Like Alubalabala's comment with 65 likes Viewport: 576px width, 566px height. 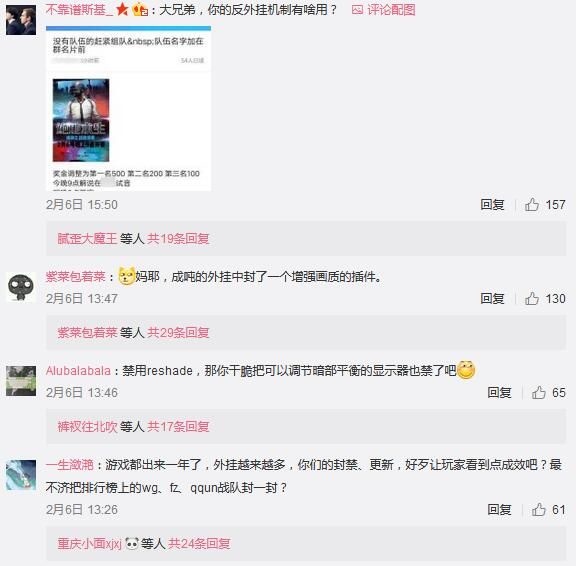tap(538, 393)
